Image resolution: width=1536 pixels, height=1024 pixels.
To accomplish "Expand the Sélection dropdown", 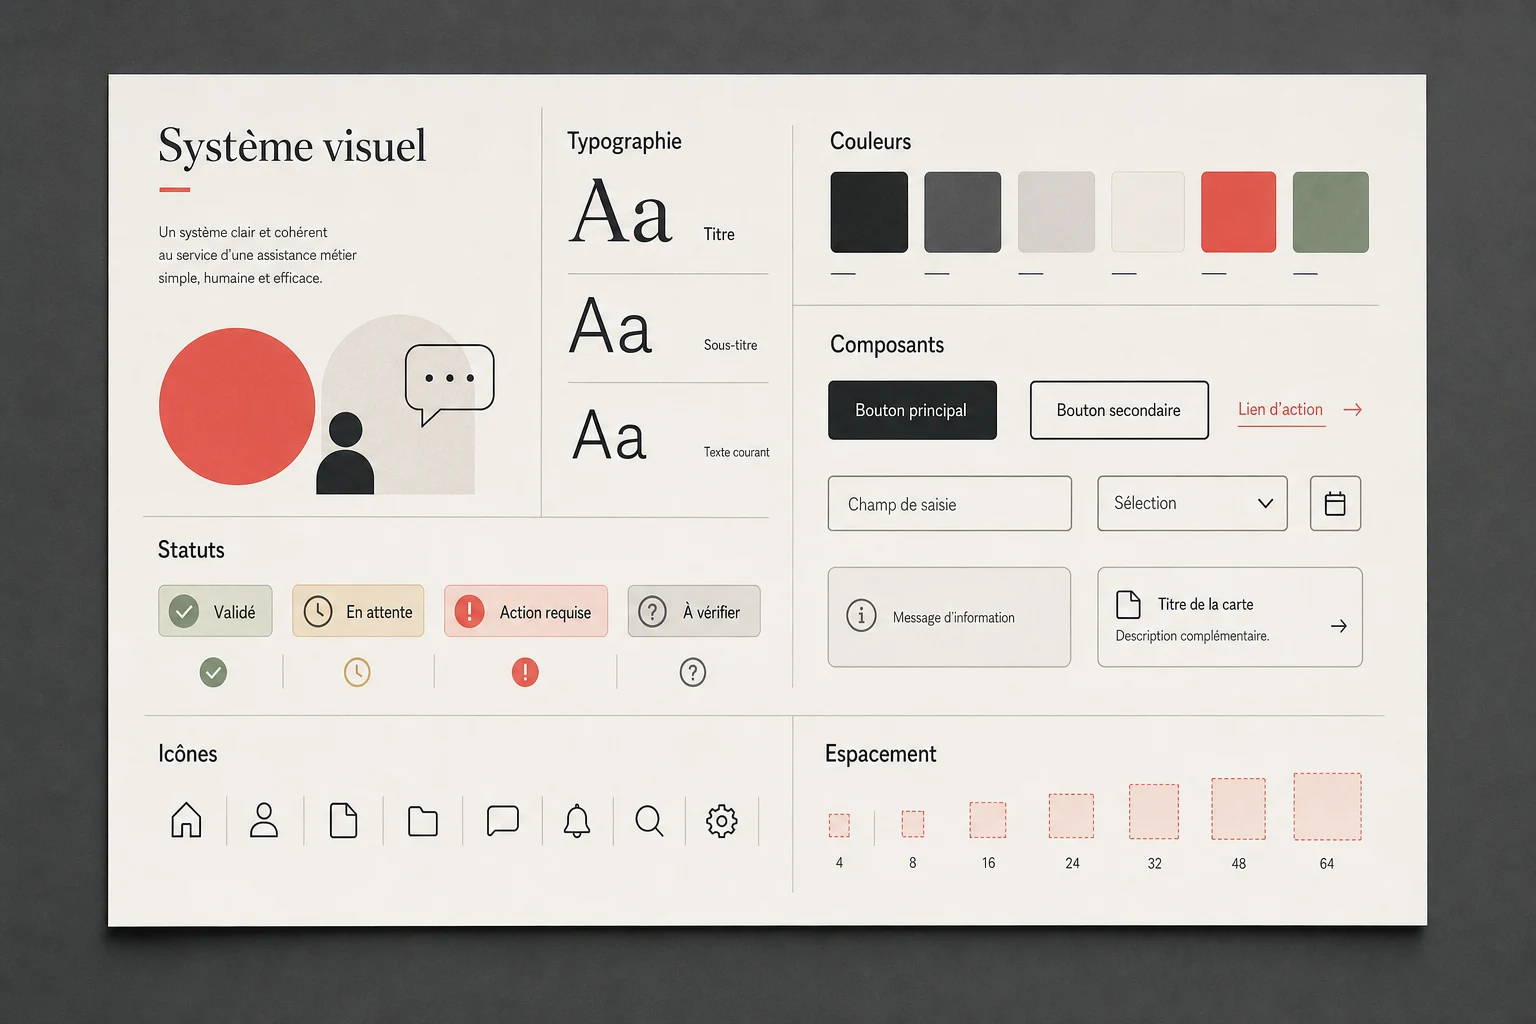I will pyautogui.click(x=1192, y=503).
